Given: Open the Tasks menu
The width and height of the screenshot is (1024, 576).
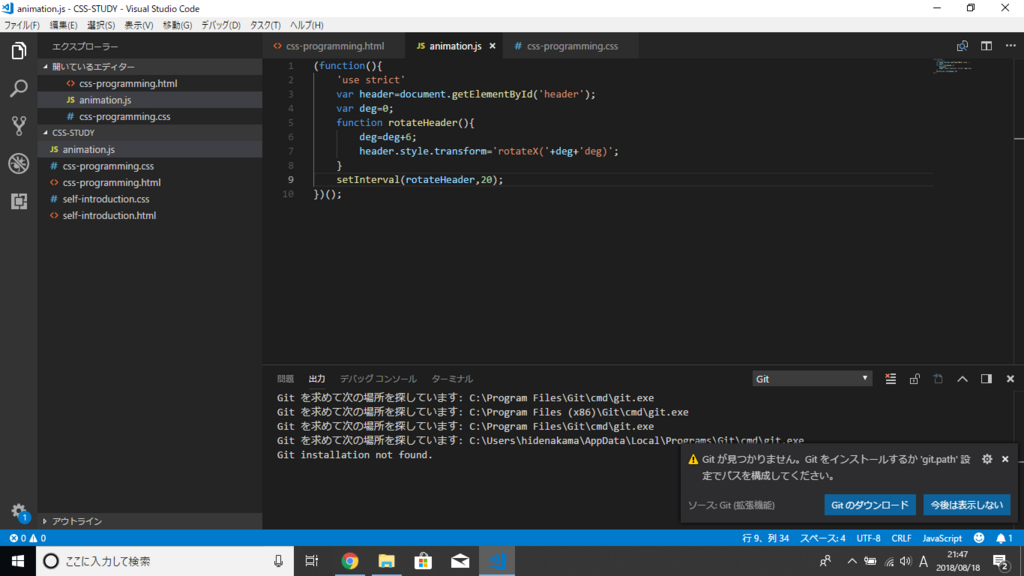Looking at the screenshot, I should 265,25.
